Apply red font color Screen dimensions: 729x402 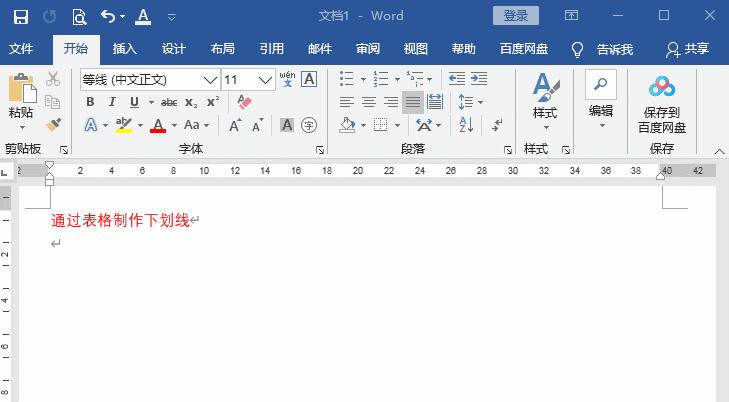158,125
